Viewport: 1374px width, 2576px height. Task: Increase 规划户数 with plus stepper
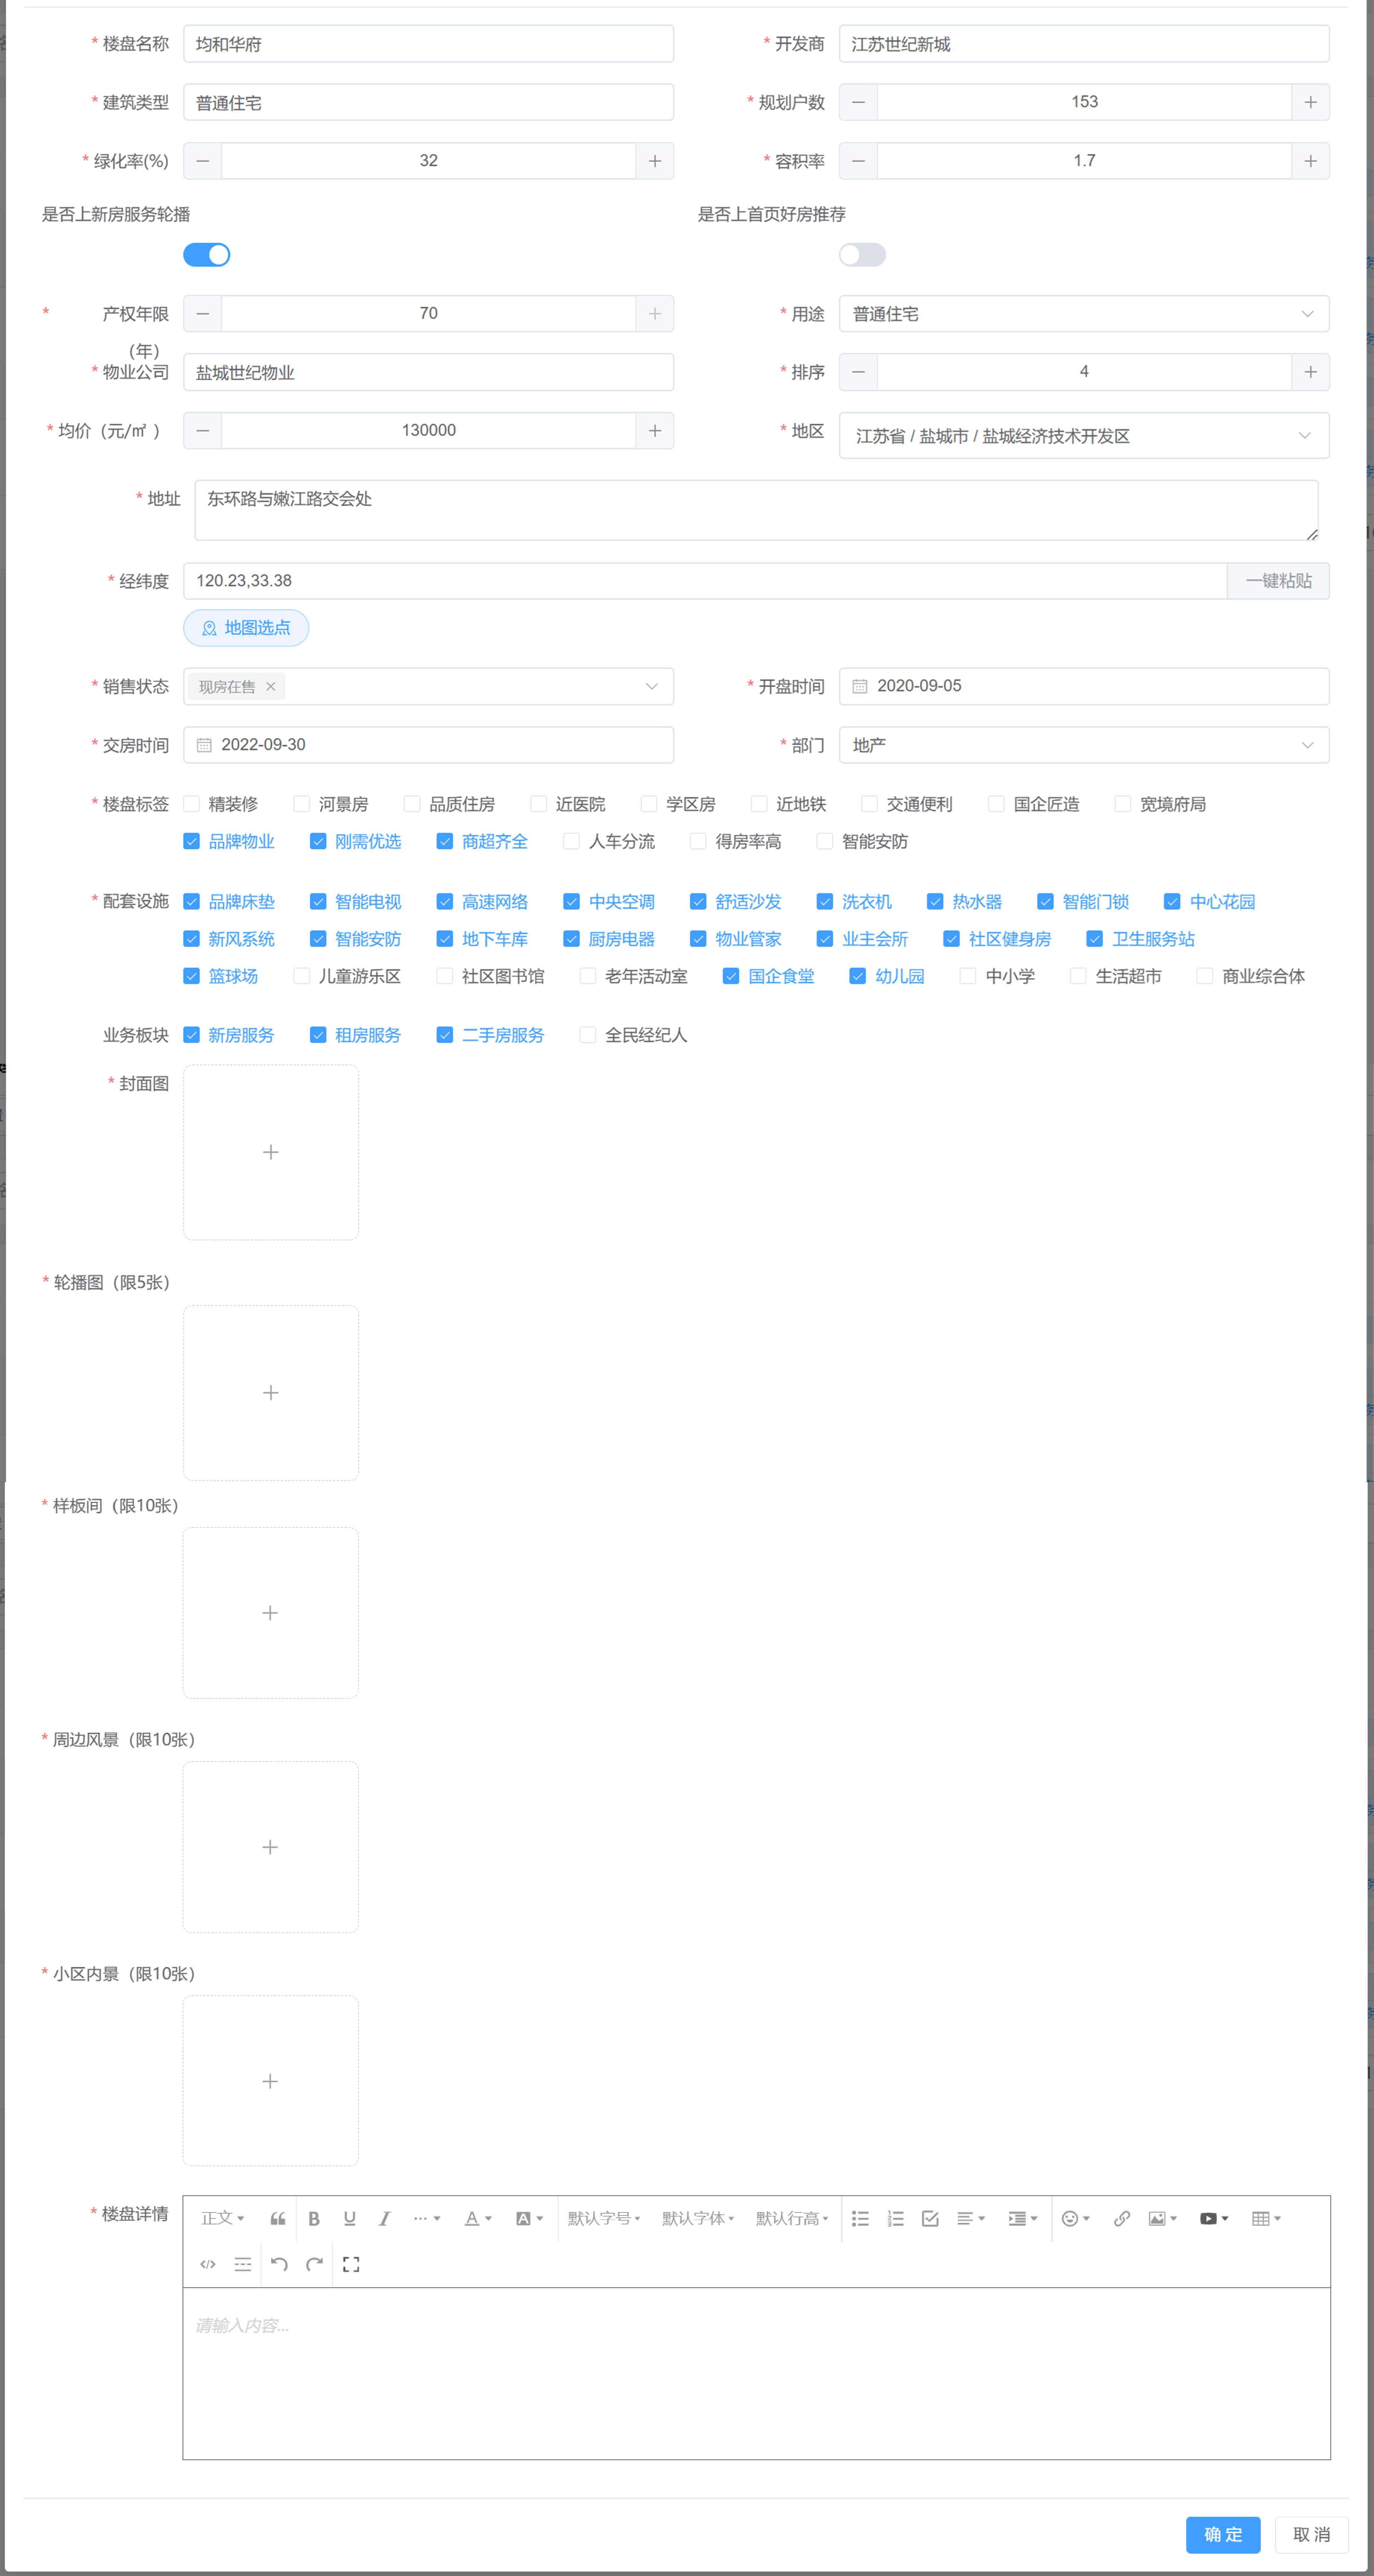[1310, 102]
